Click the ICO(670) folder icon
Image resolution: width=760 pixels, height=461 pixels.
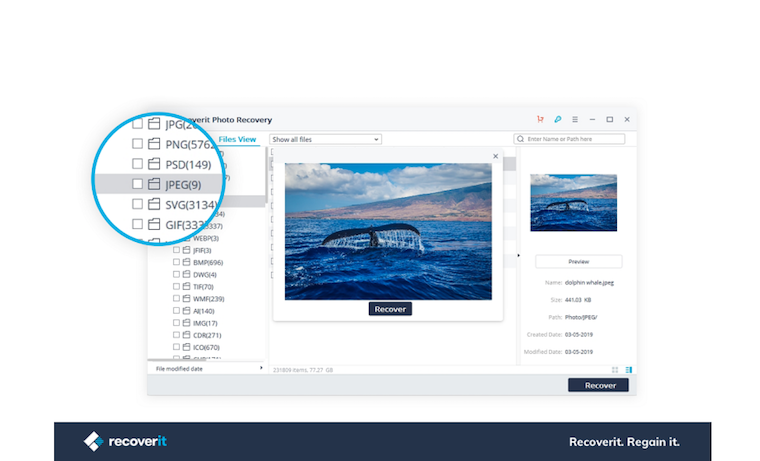tap(187, 347)
